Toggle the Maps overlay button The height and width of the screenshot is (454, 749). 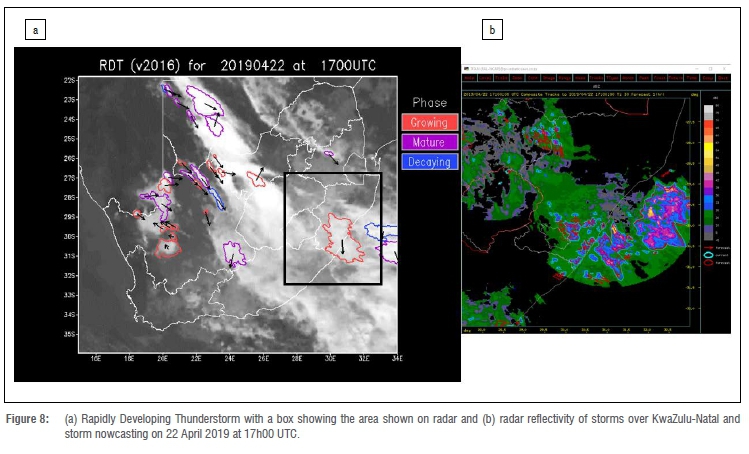580,77
